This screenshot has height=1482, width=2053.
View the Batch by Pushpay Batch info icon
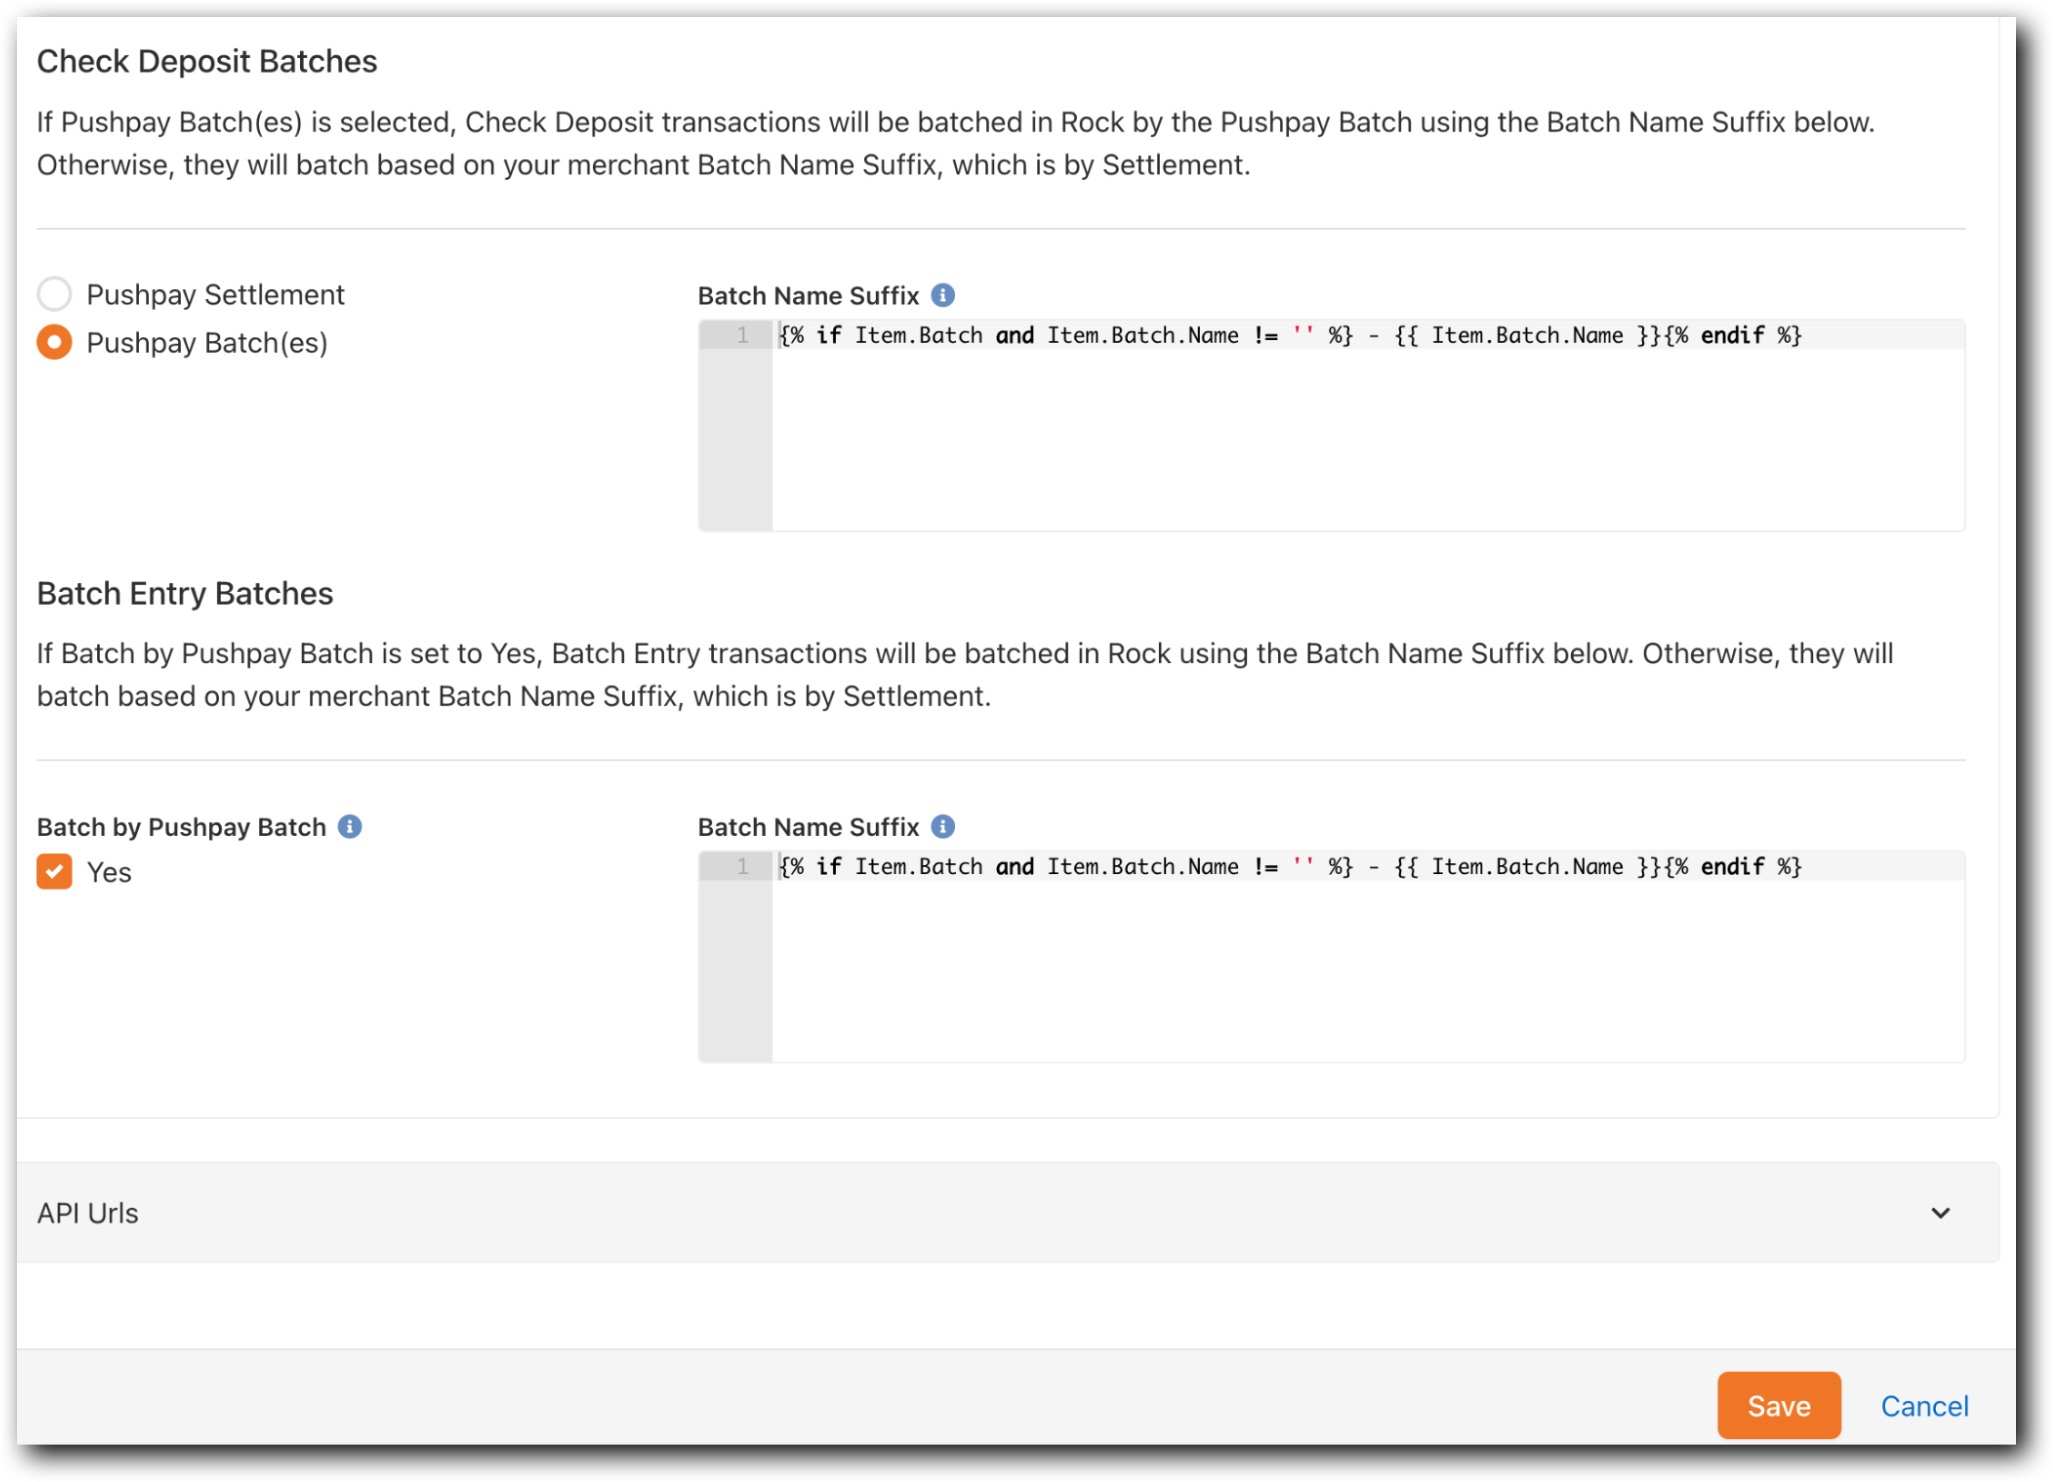(349, 826)
